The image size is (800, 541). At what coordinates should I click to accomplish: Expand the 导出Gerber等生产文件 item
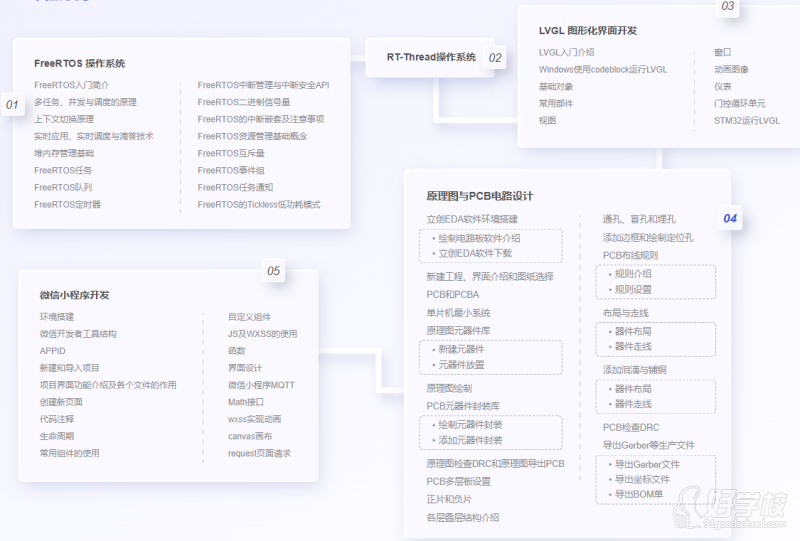[x=648, y=445]
